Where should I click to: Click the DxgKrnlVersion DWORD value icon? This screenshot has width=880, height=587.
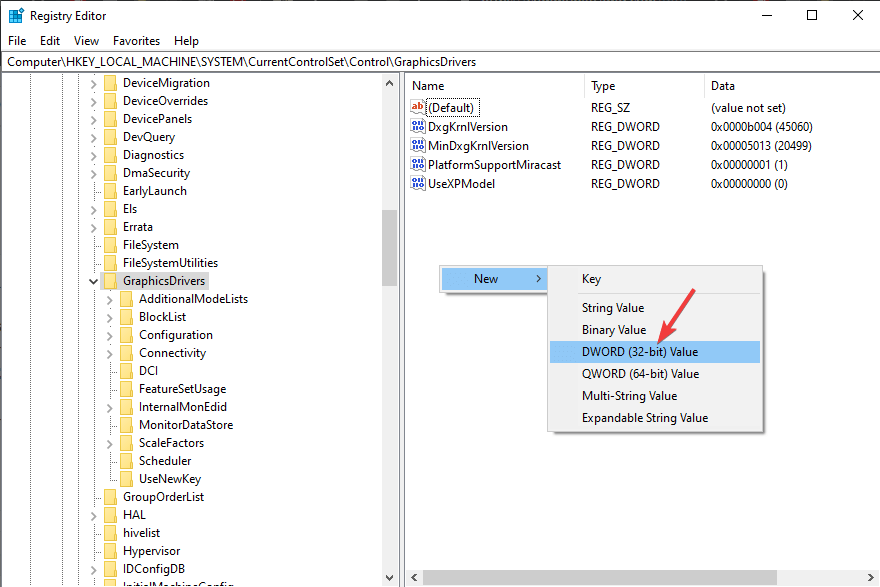click(418, 127)
